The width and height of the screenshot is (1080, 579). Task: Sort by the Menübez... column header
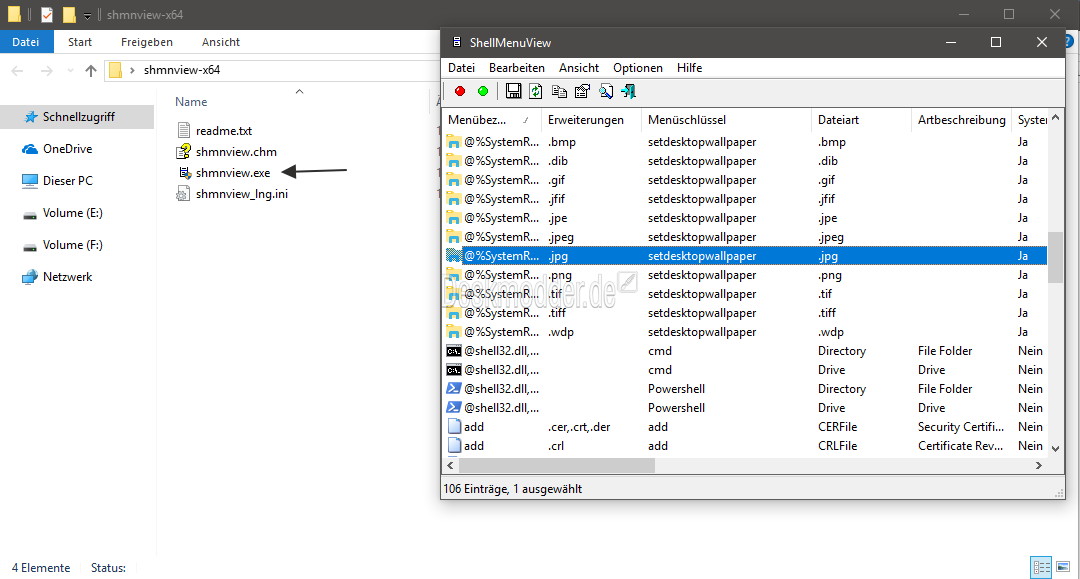click(x=491, y=120)
